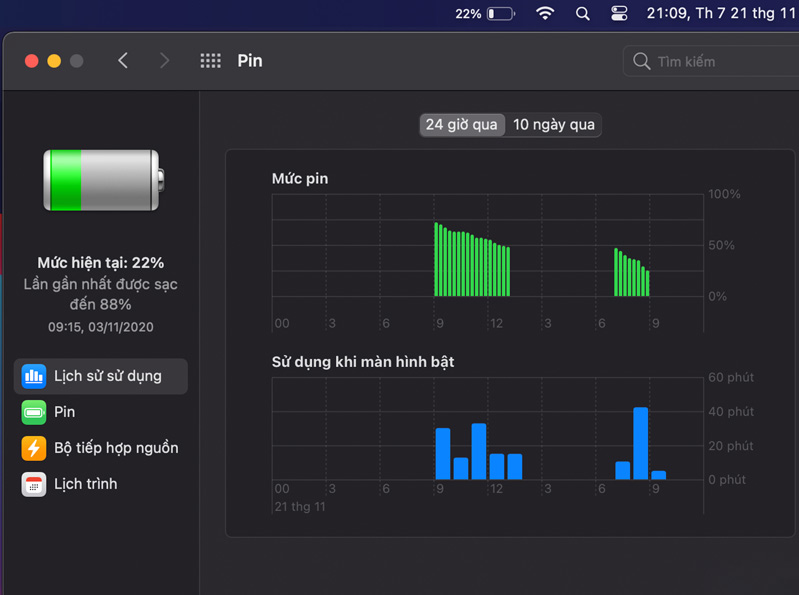Switch to the 10 ngày qua view

tap(554, 125)
